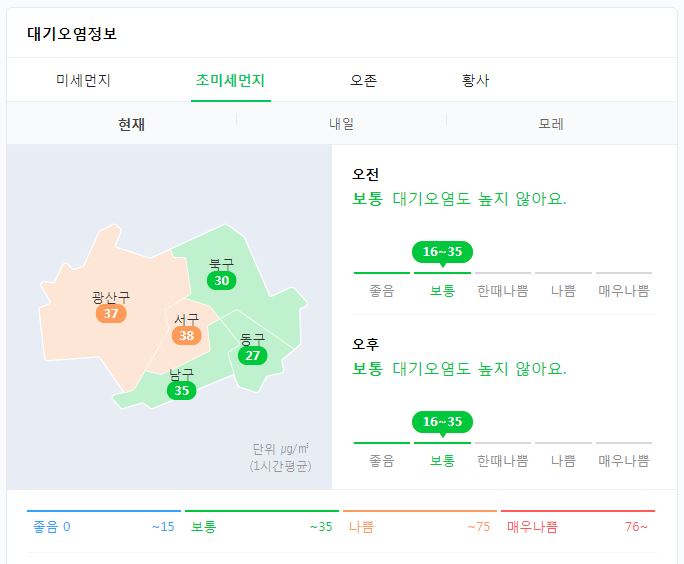Click the 서구 badge showing 38
Screen dimensions: 684x564
186,335
